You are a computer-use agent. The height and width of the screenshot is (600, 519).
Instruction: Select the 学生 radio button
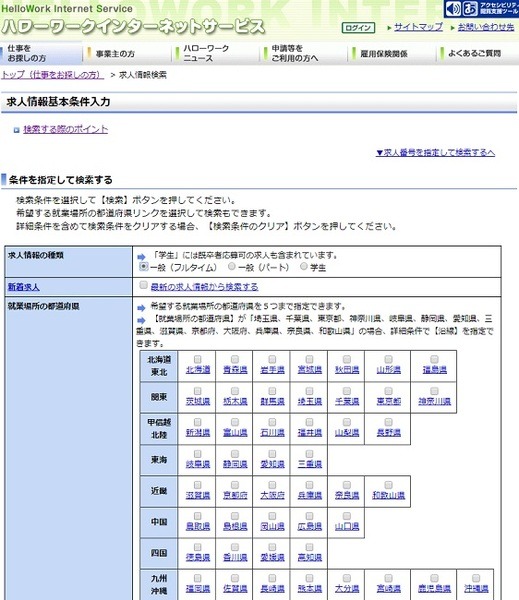click(304, 266)
